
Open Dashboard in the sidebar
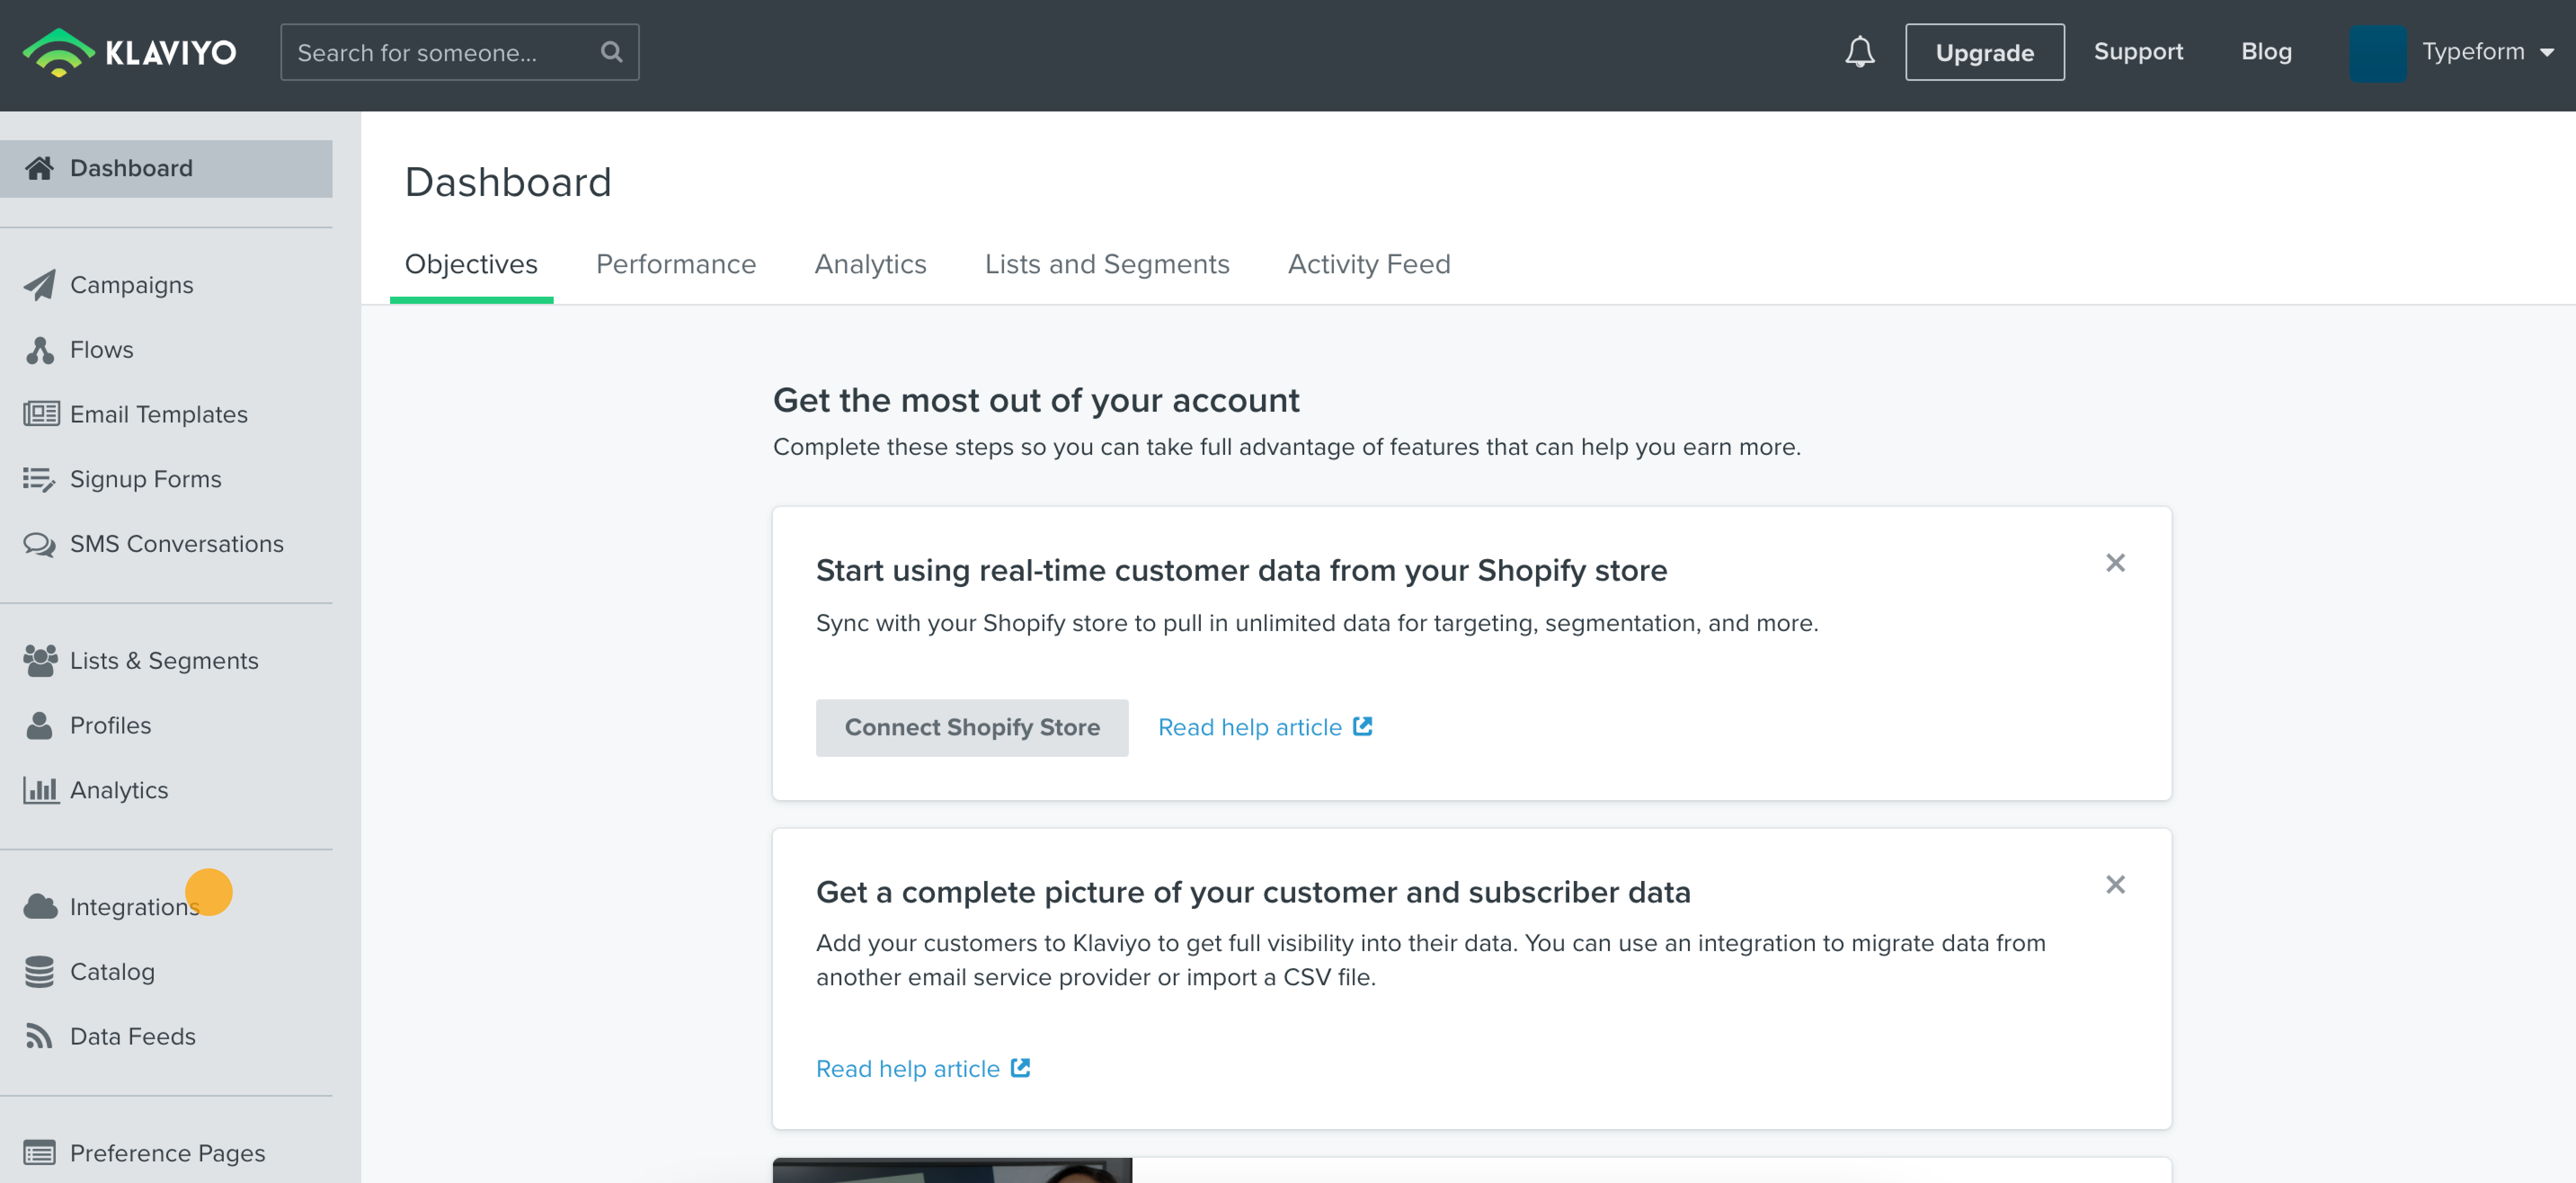166,168
